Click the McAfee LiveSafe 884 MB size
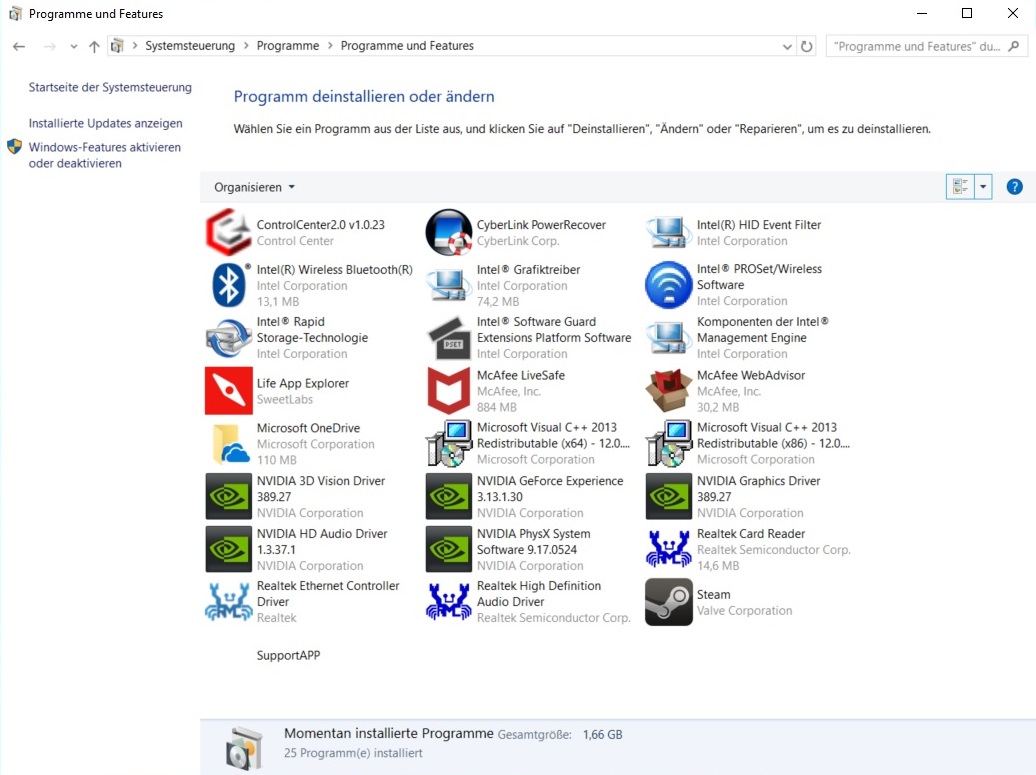Viewport: 1036px width, 775px height. (x=497, y=407)
